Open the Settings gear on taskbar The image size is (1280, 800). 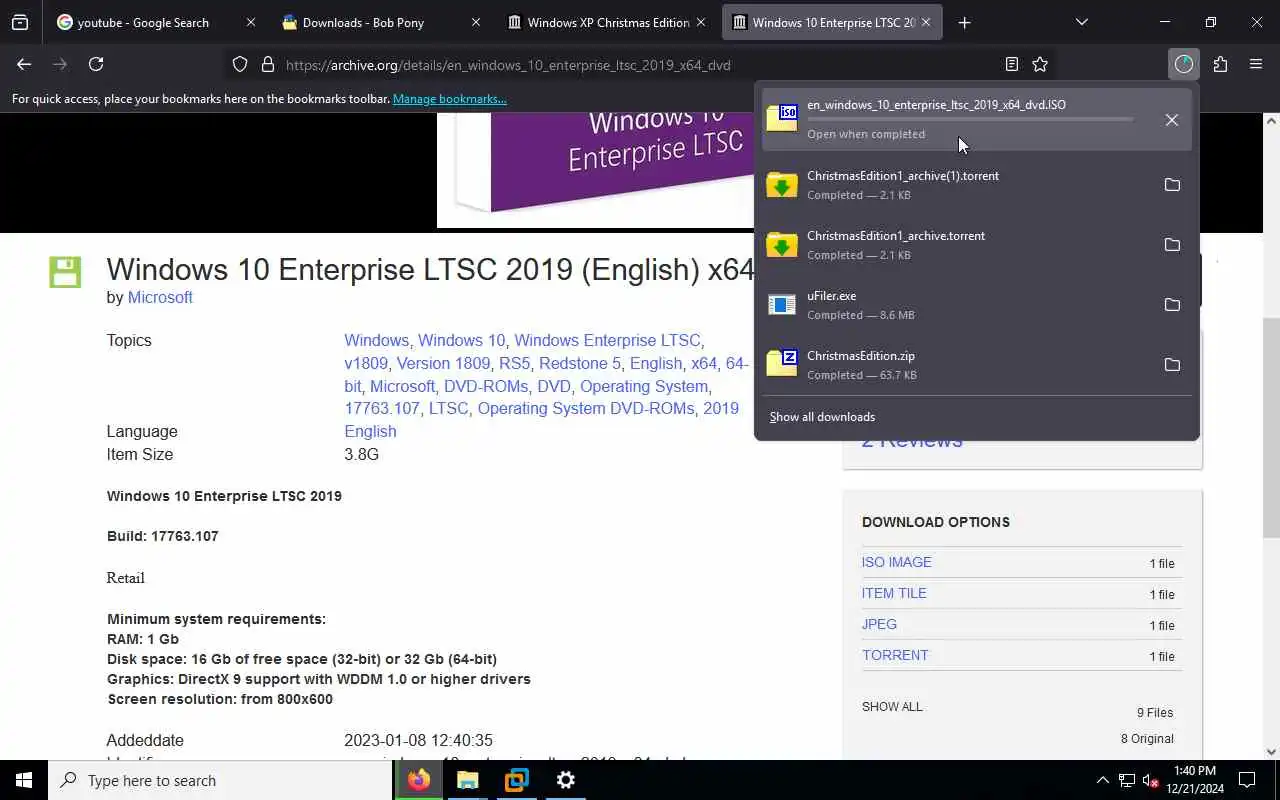[566, 780]
